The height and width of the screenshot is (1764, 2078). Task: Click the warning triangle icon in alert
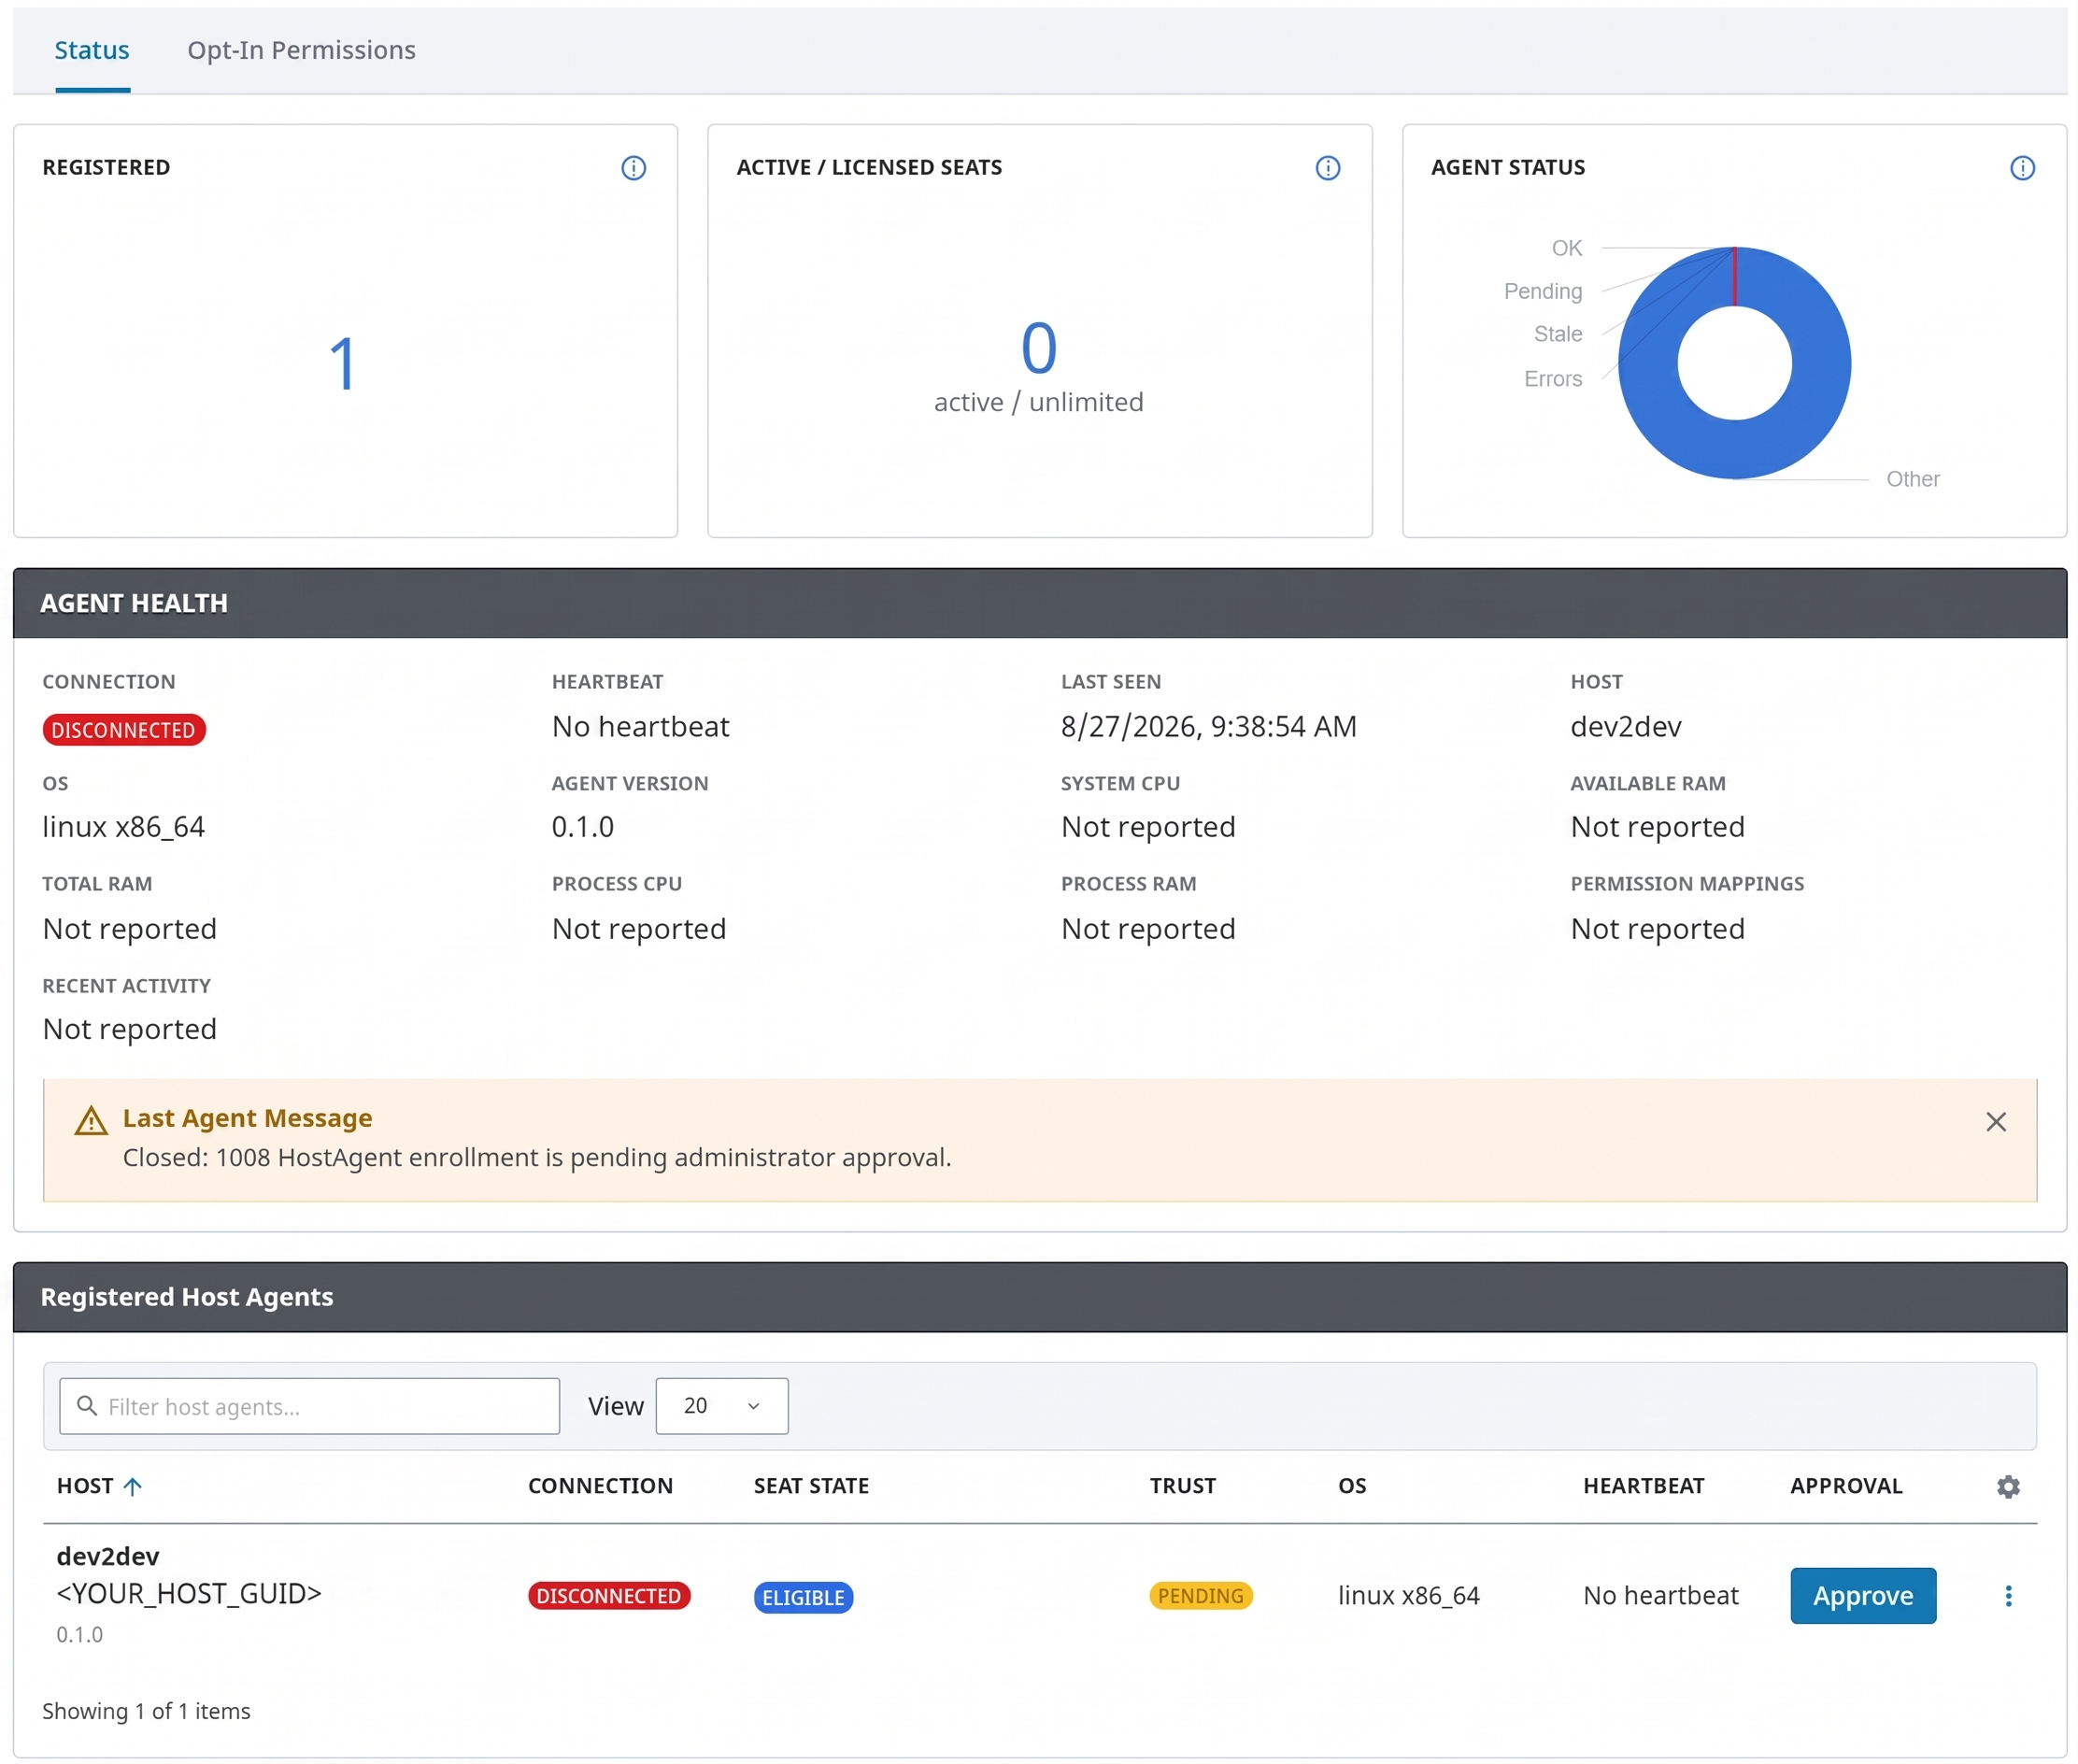(x=91, y=1120)
